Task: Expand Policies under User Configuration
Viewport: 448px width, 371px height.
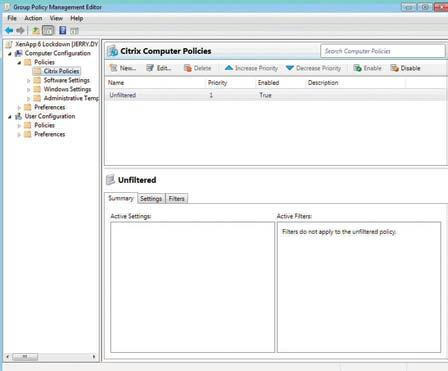Action: pos(19,125)
